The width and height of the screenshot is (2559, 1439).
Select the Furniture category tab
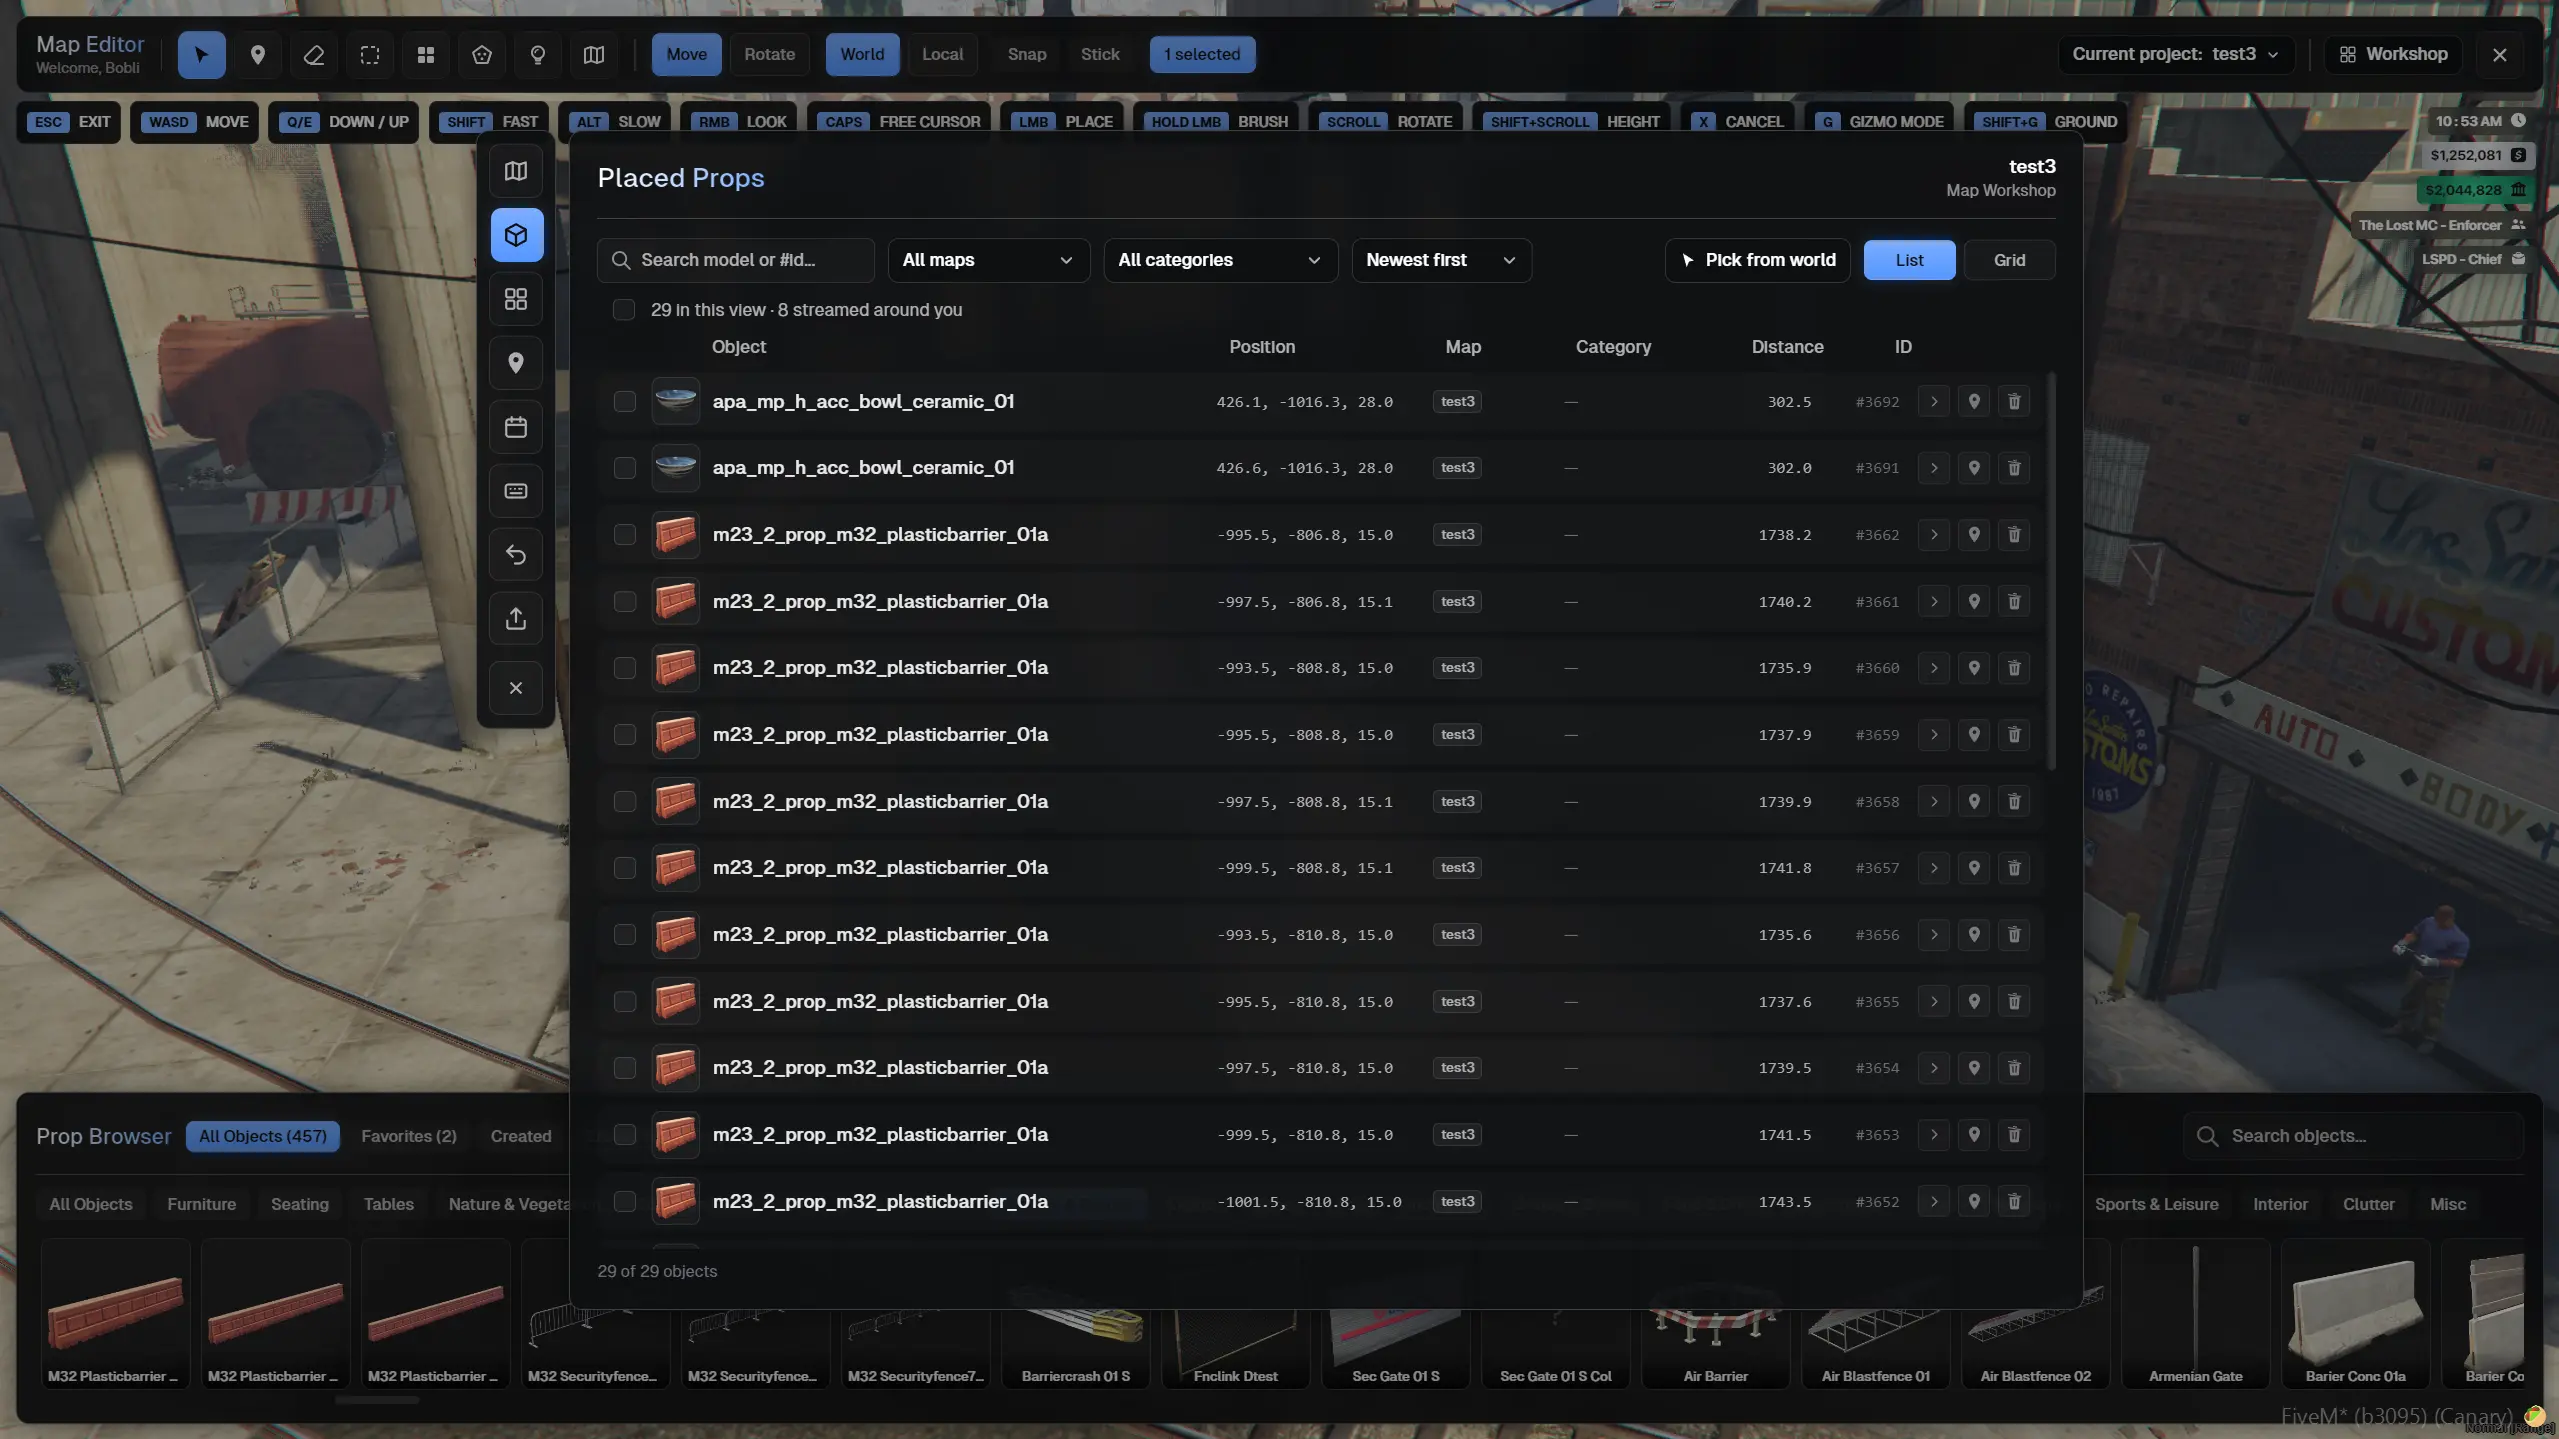click(201, 1204)
